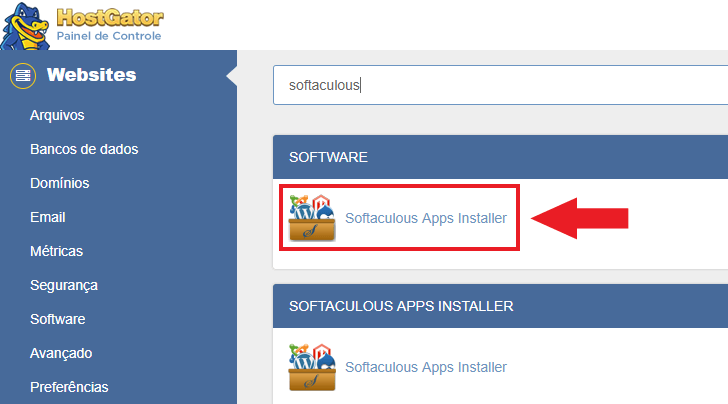728x404 pixels.
Task: Open Arquivos in the sidebar
Action: pyautogui.click(x=57, y=115)
